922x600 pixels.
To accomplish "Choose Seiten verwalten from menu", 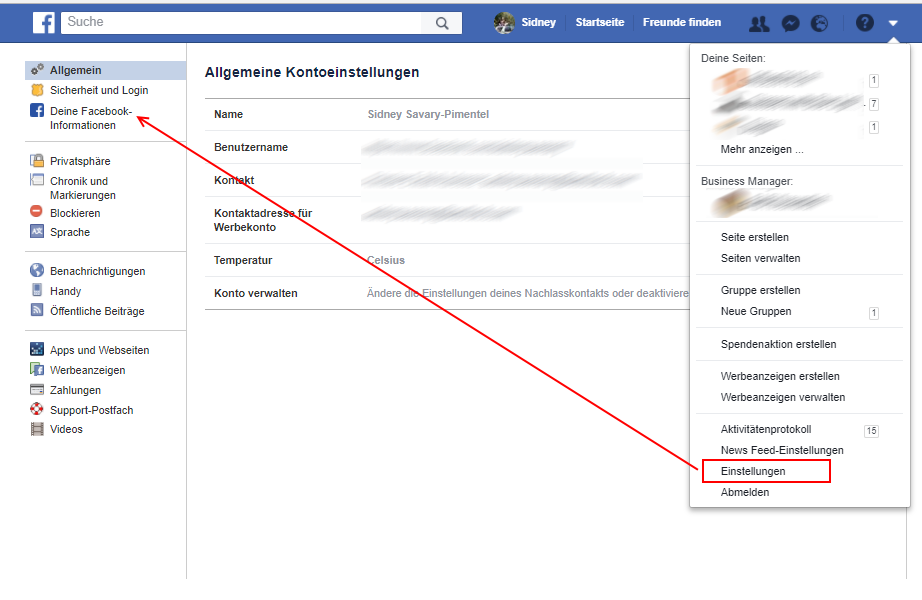I will point(760,258).
